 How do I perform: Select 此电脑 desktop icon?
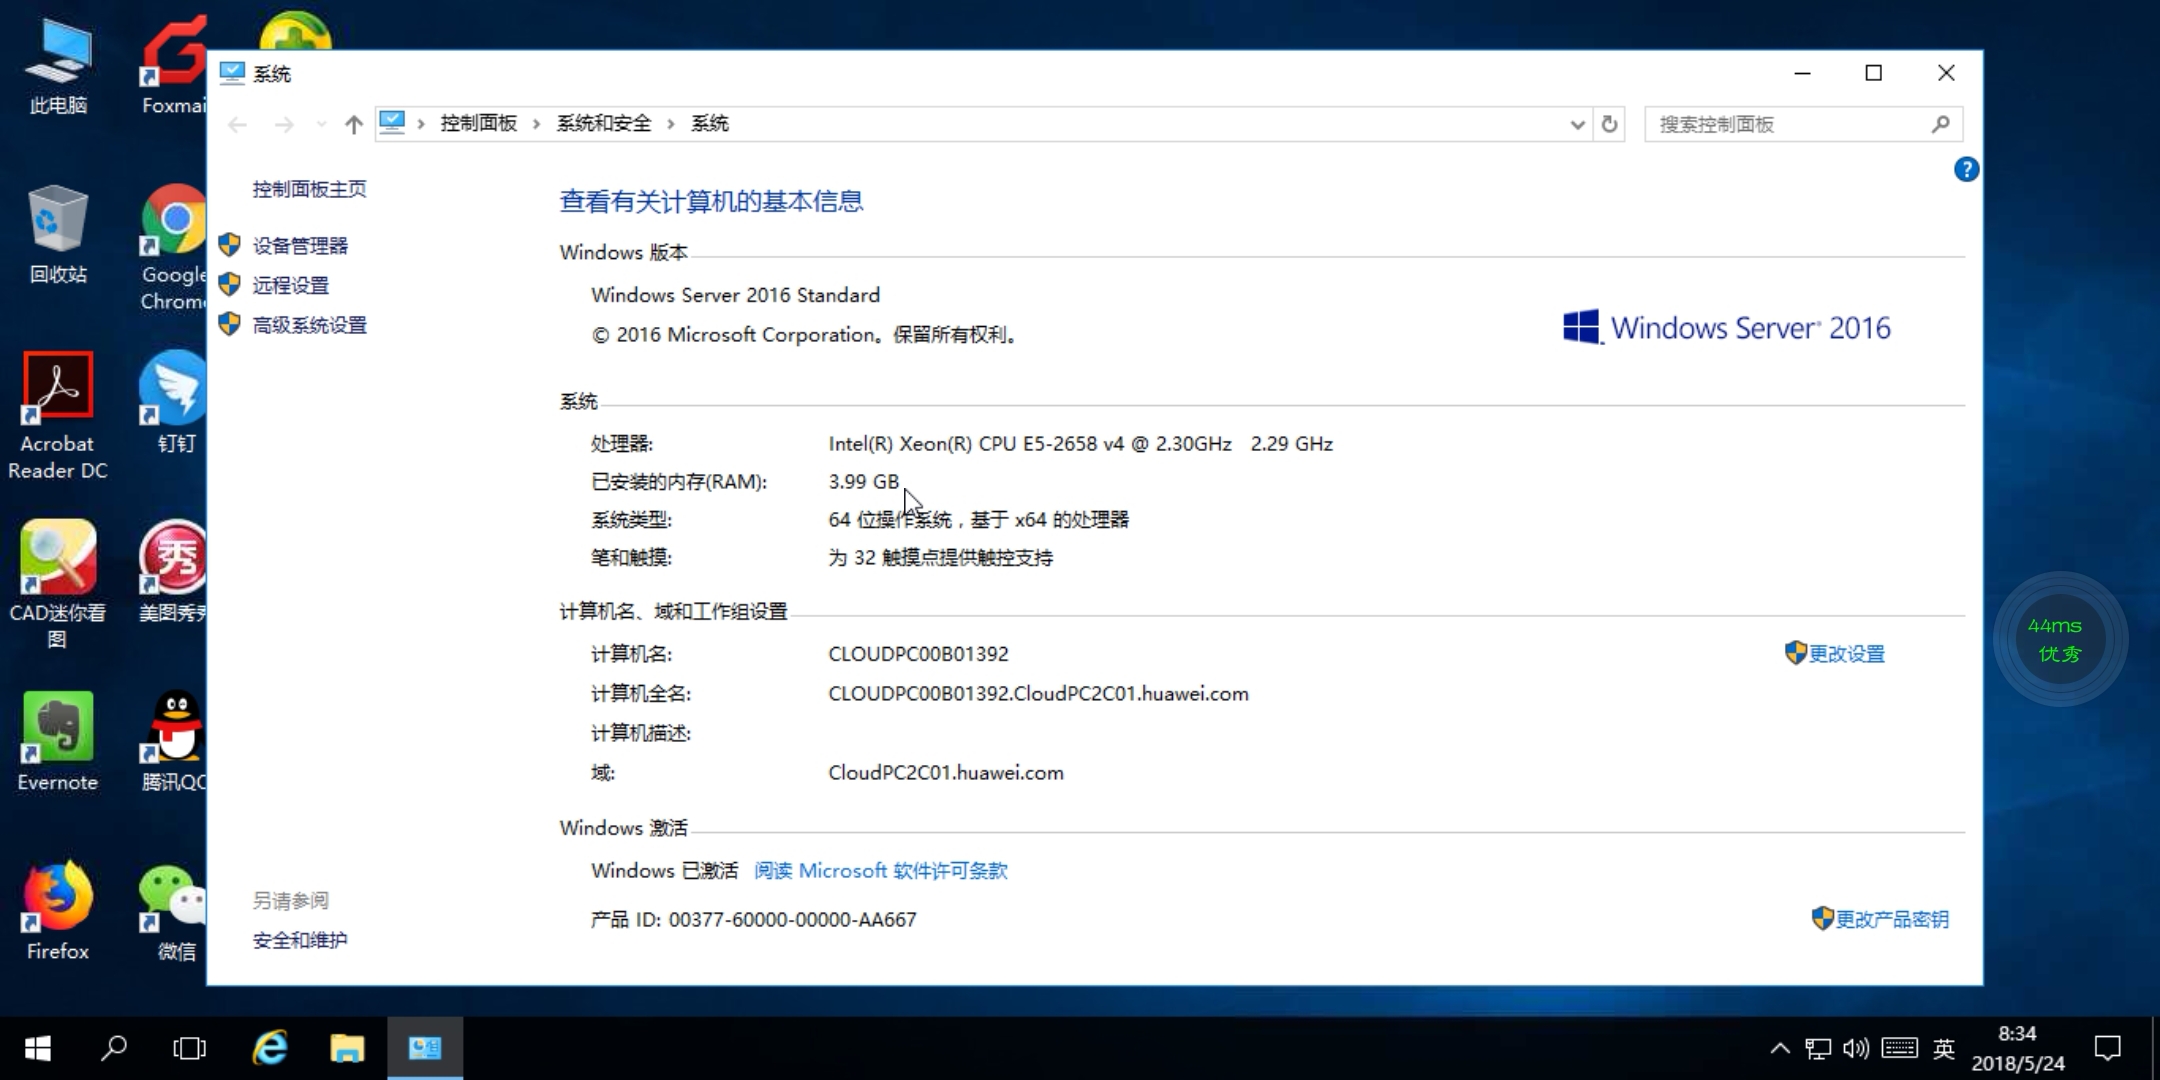point(58,68)
